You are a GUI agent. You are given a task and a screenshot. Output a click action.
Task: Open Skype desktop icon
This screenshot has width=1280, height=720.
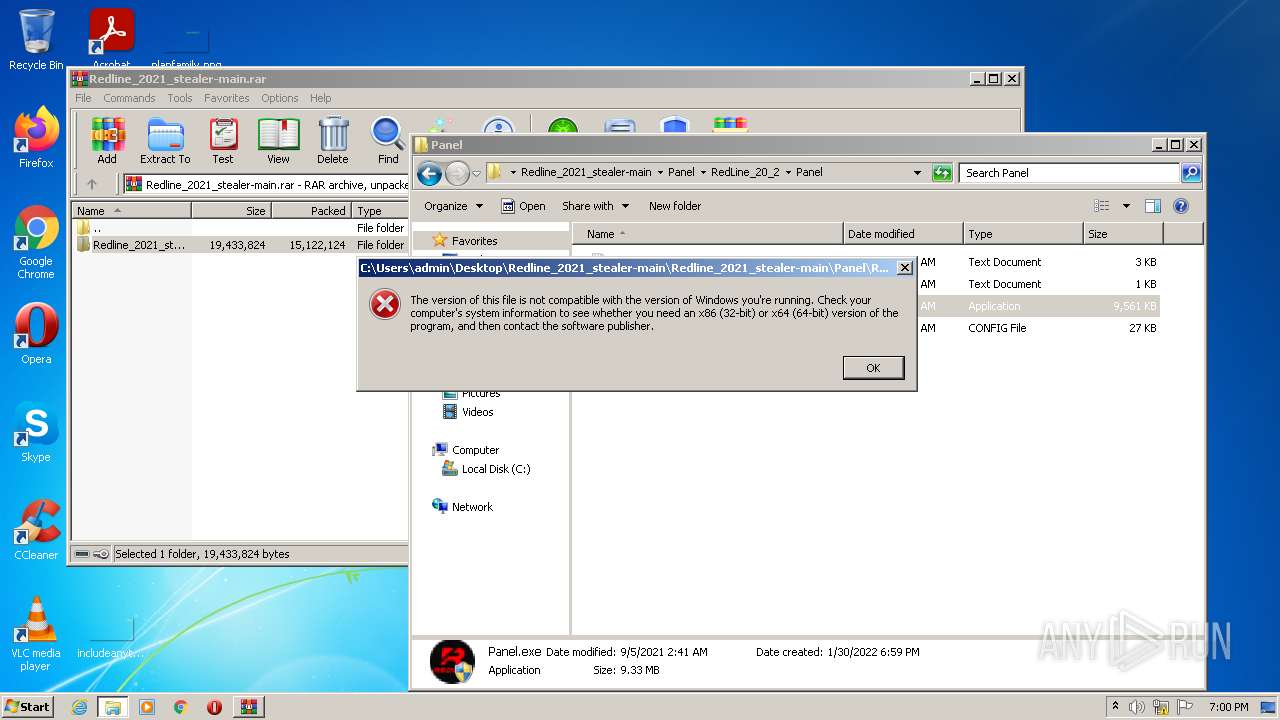click(x=36, y=432)
